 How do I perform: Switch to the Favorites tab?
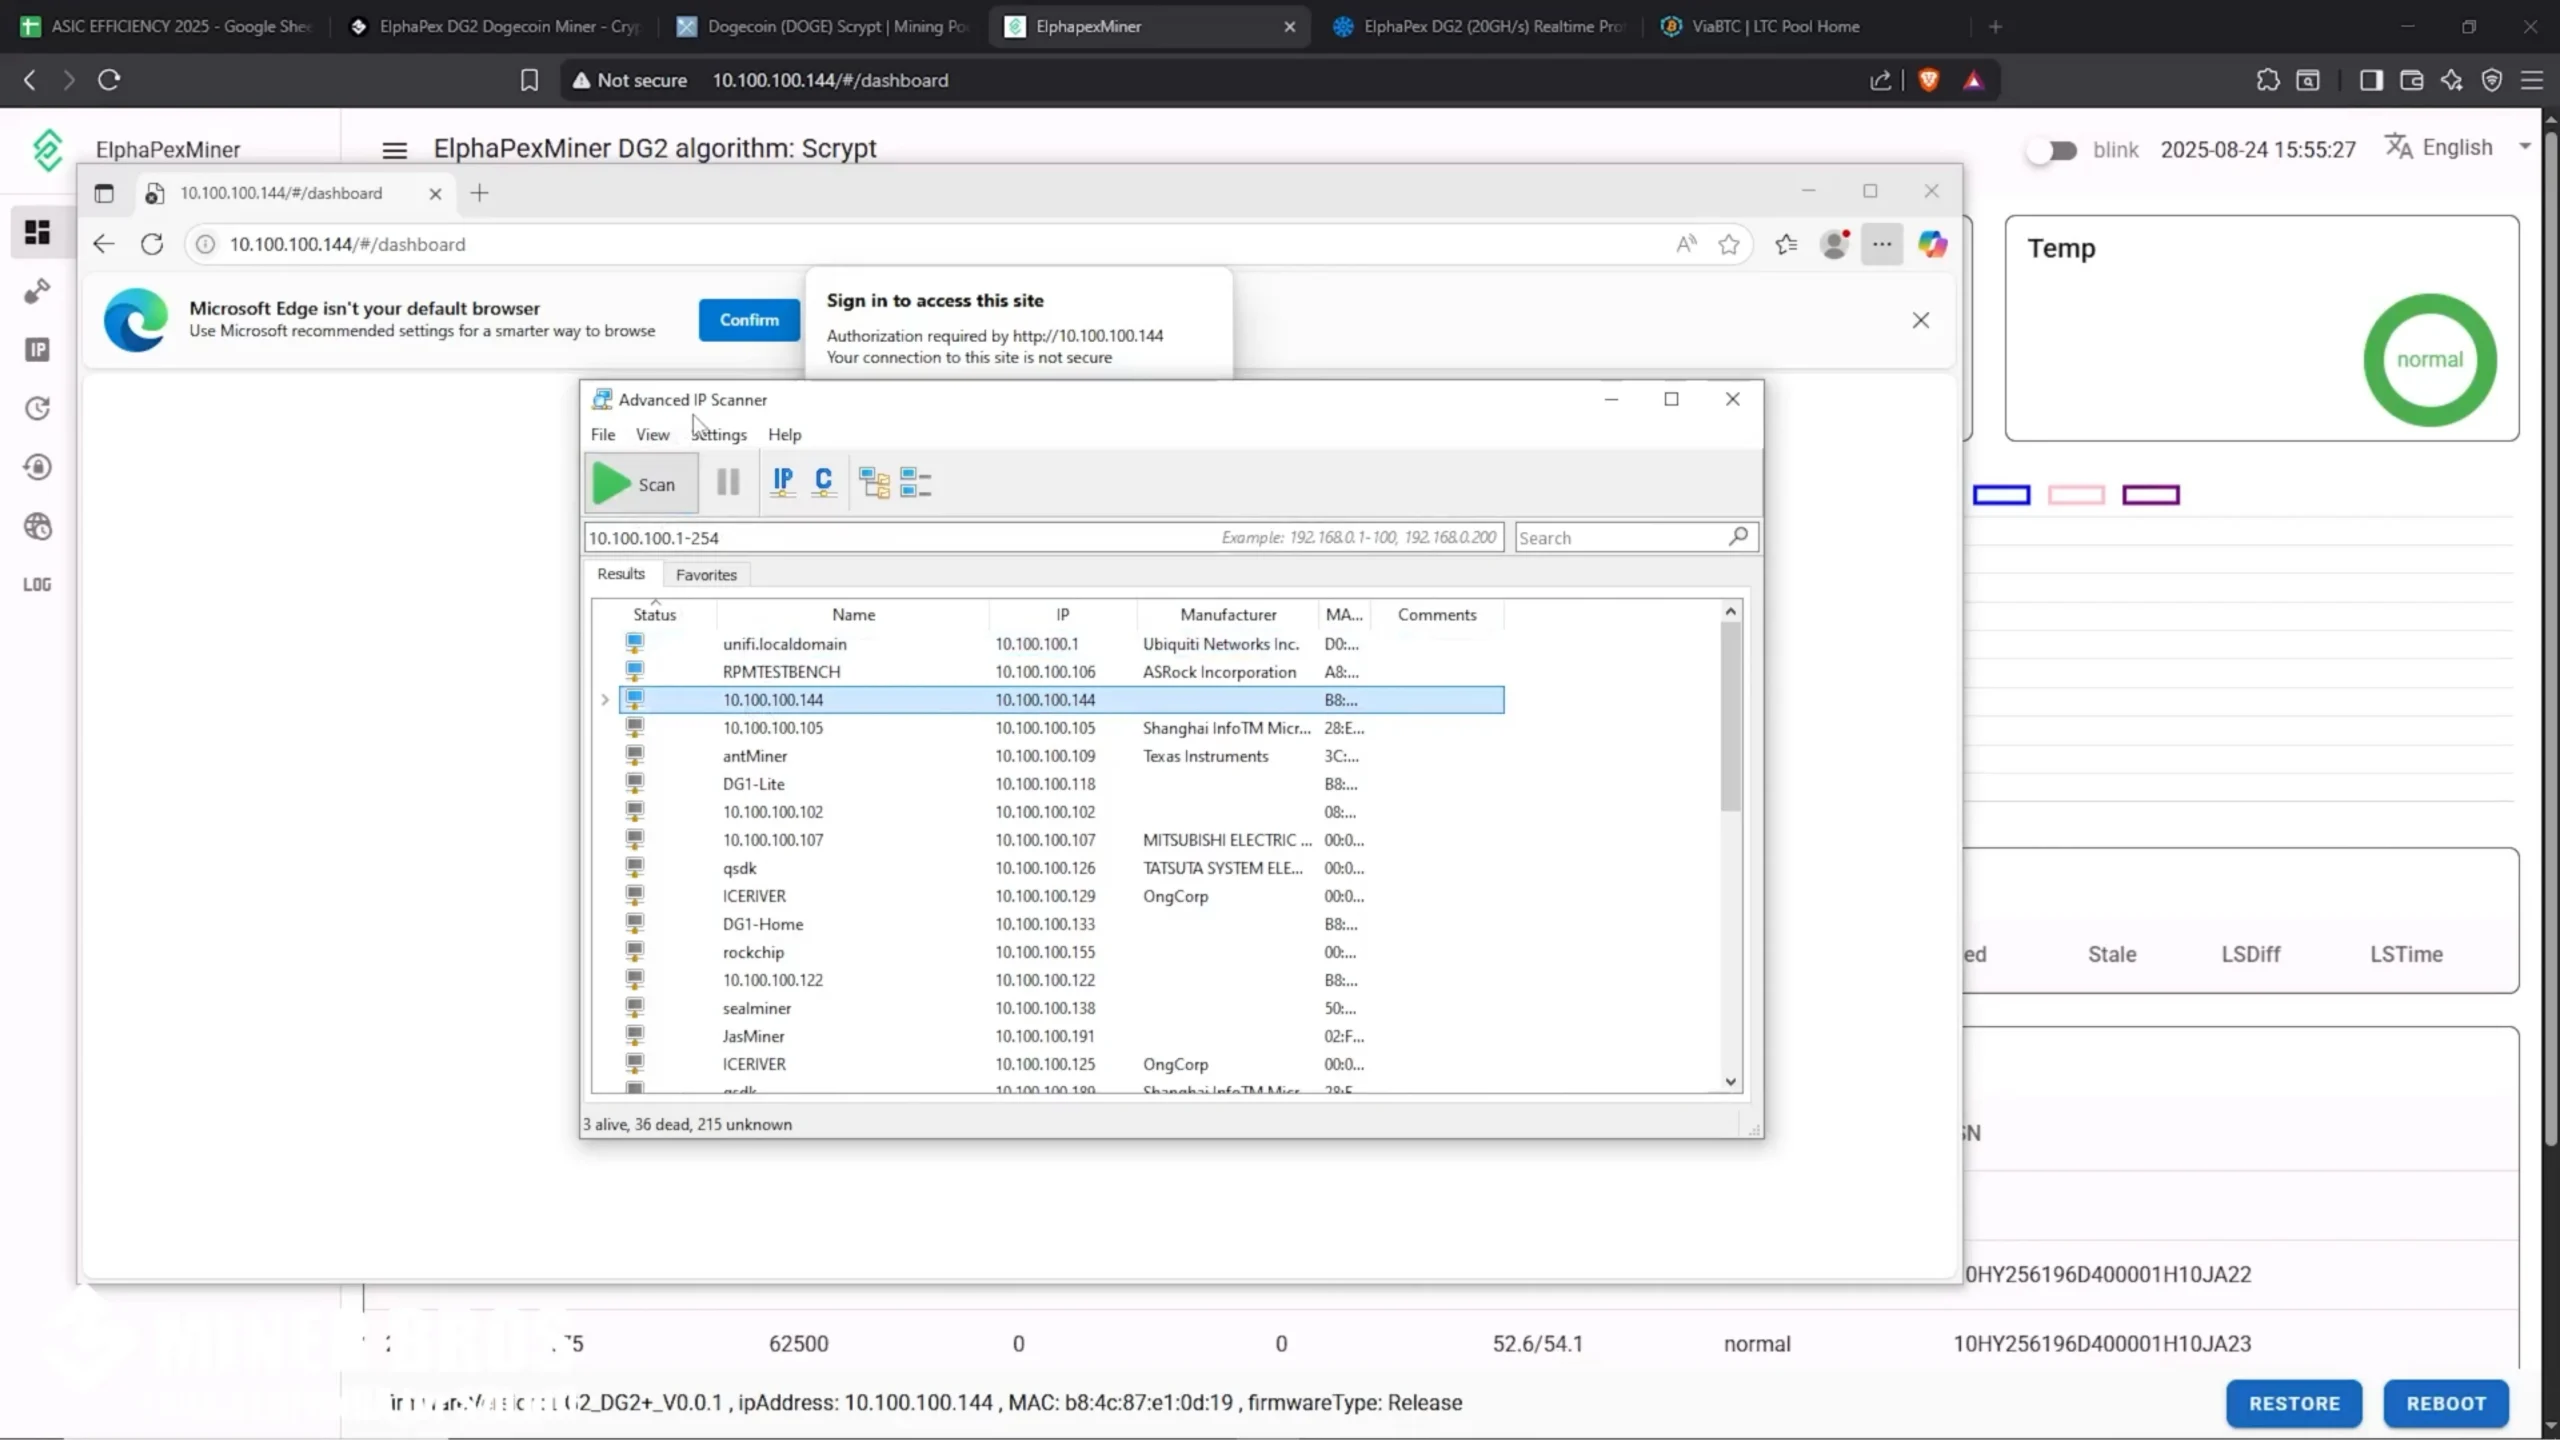[706, 574]
